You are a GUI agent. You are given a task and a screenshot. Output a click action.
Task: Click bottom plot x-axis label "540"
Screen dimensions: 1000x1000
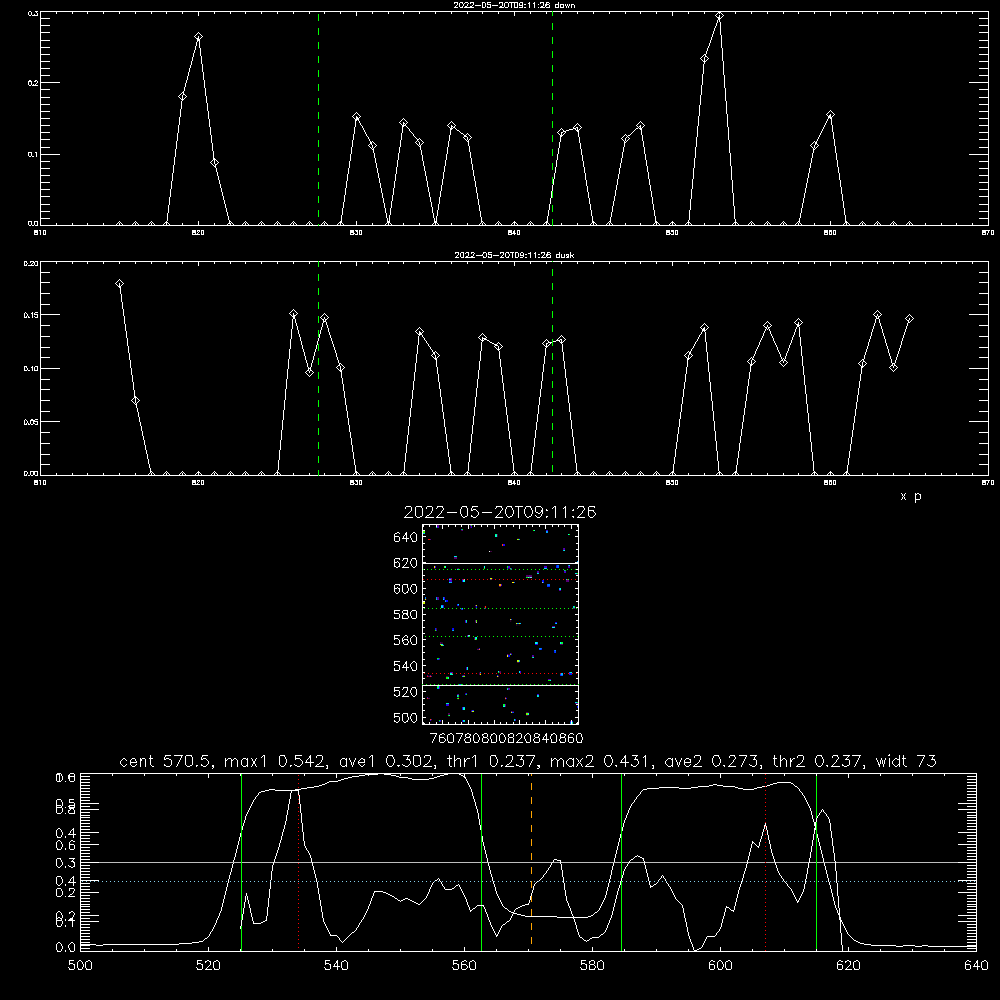click(x=336, y=965)
